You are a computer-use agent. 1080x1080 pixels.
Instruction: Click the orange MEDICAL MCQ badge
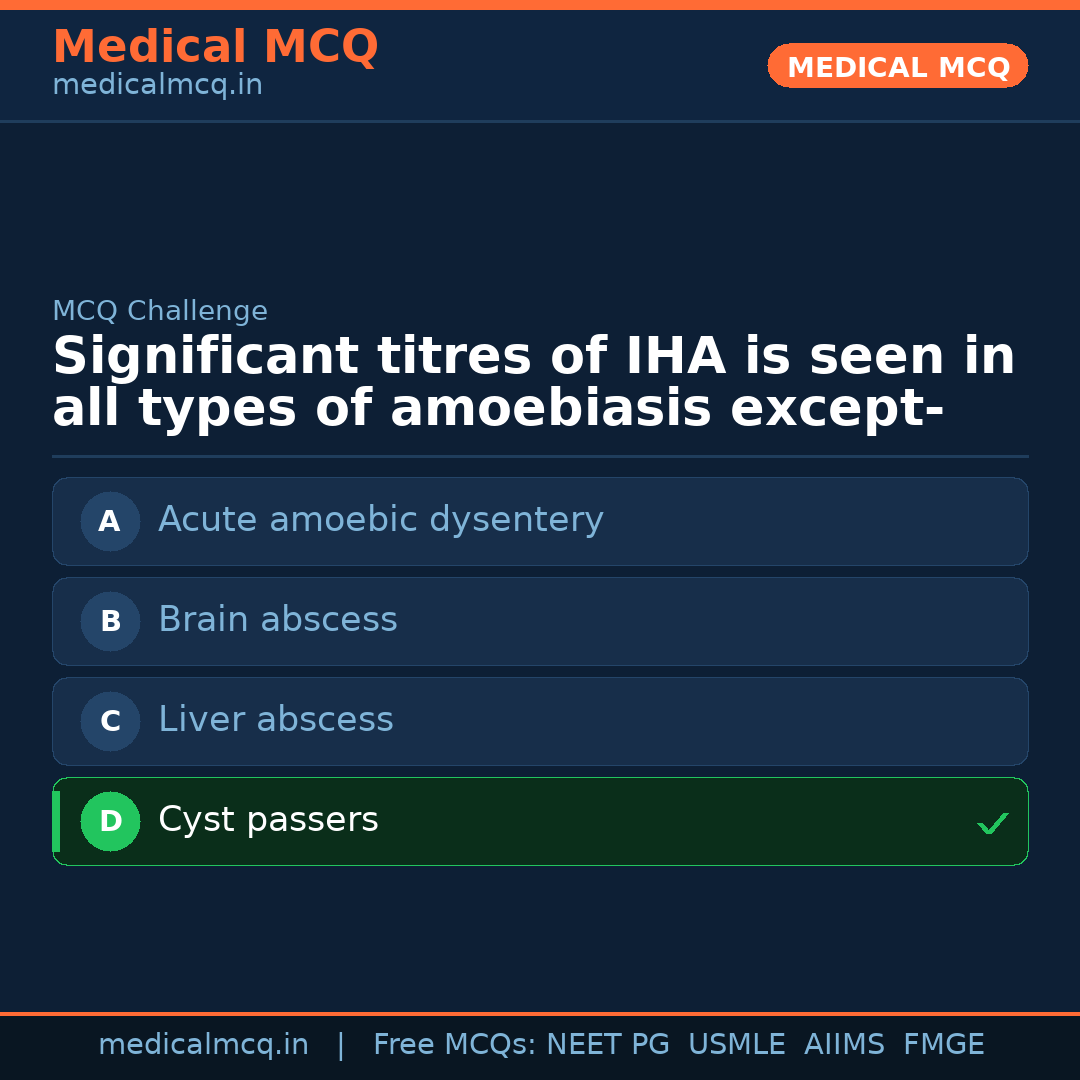click(897, 66)
